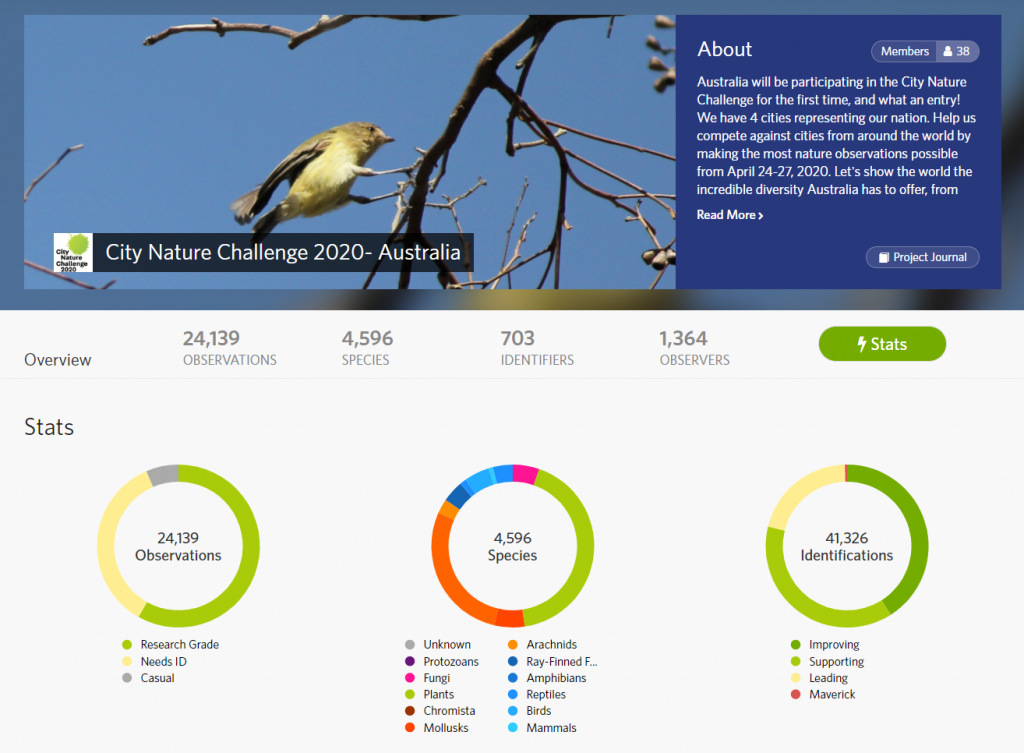
Task: Click the Members person icon
Action: pos(948,52)
